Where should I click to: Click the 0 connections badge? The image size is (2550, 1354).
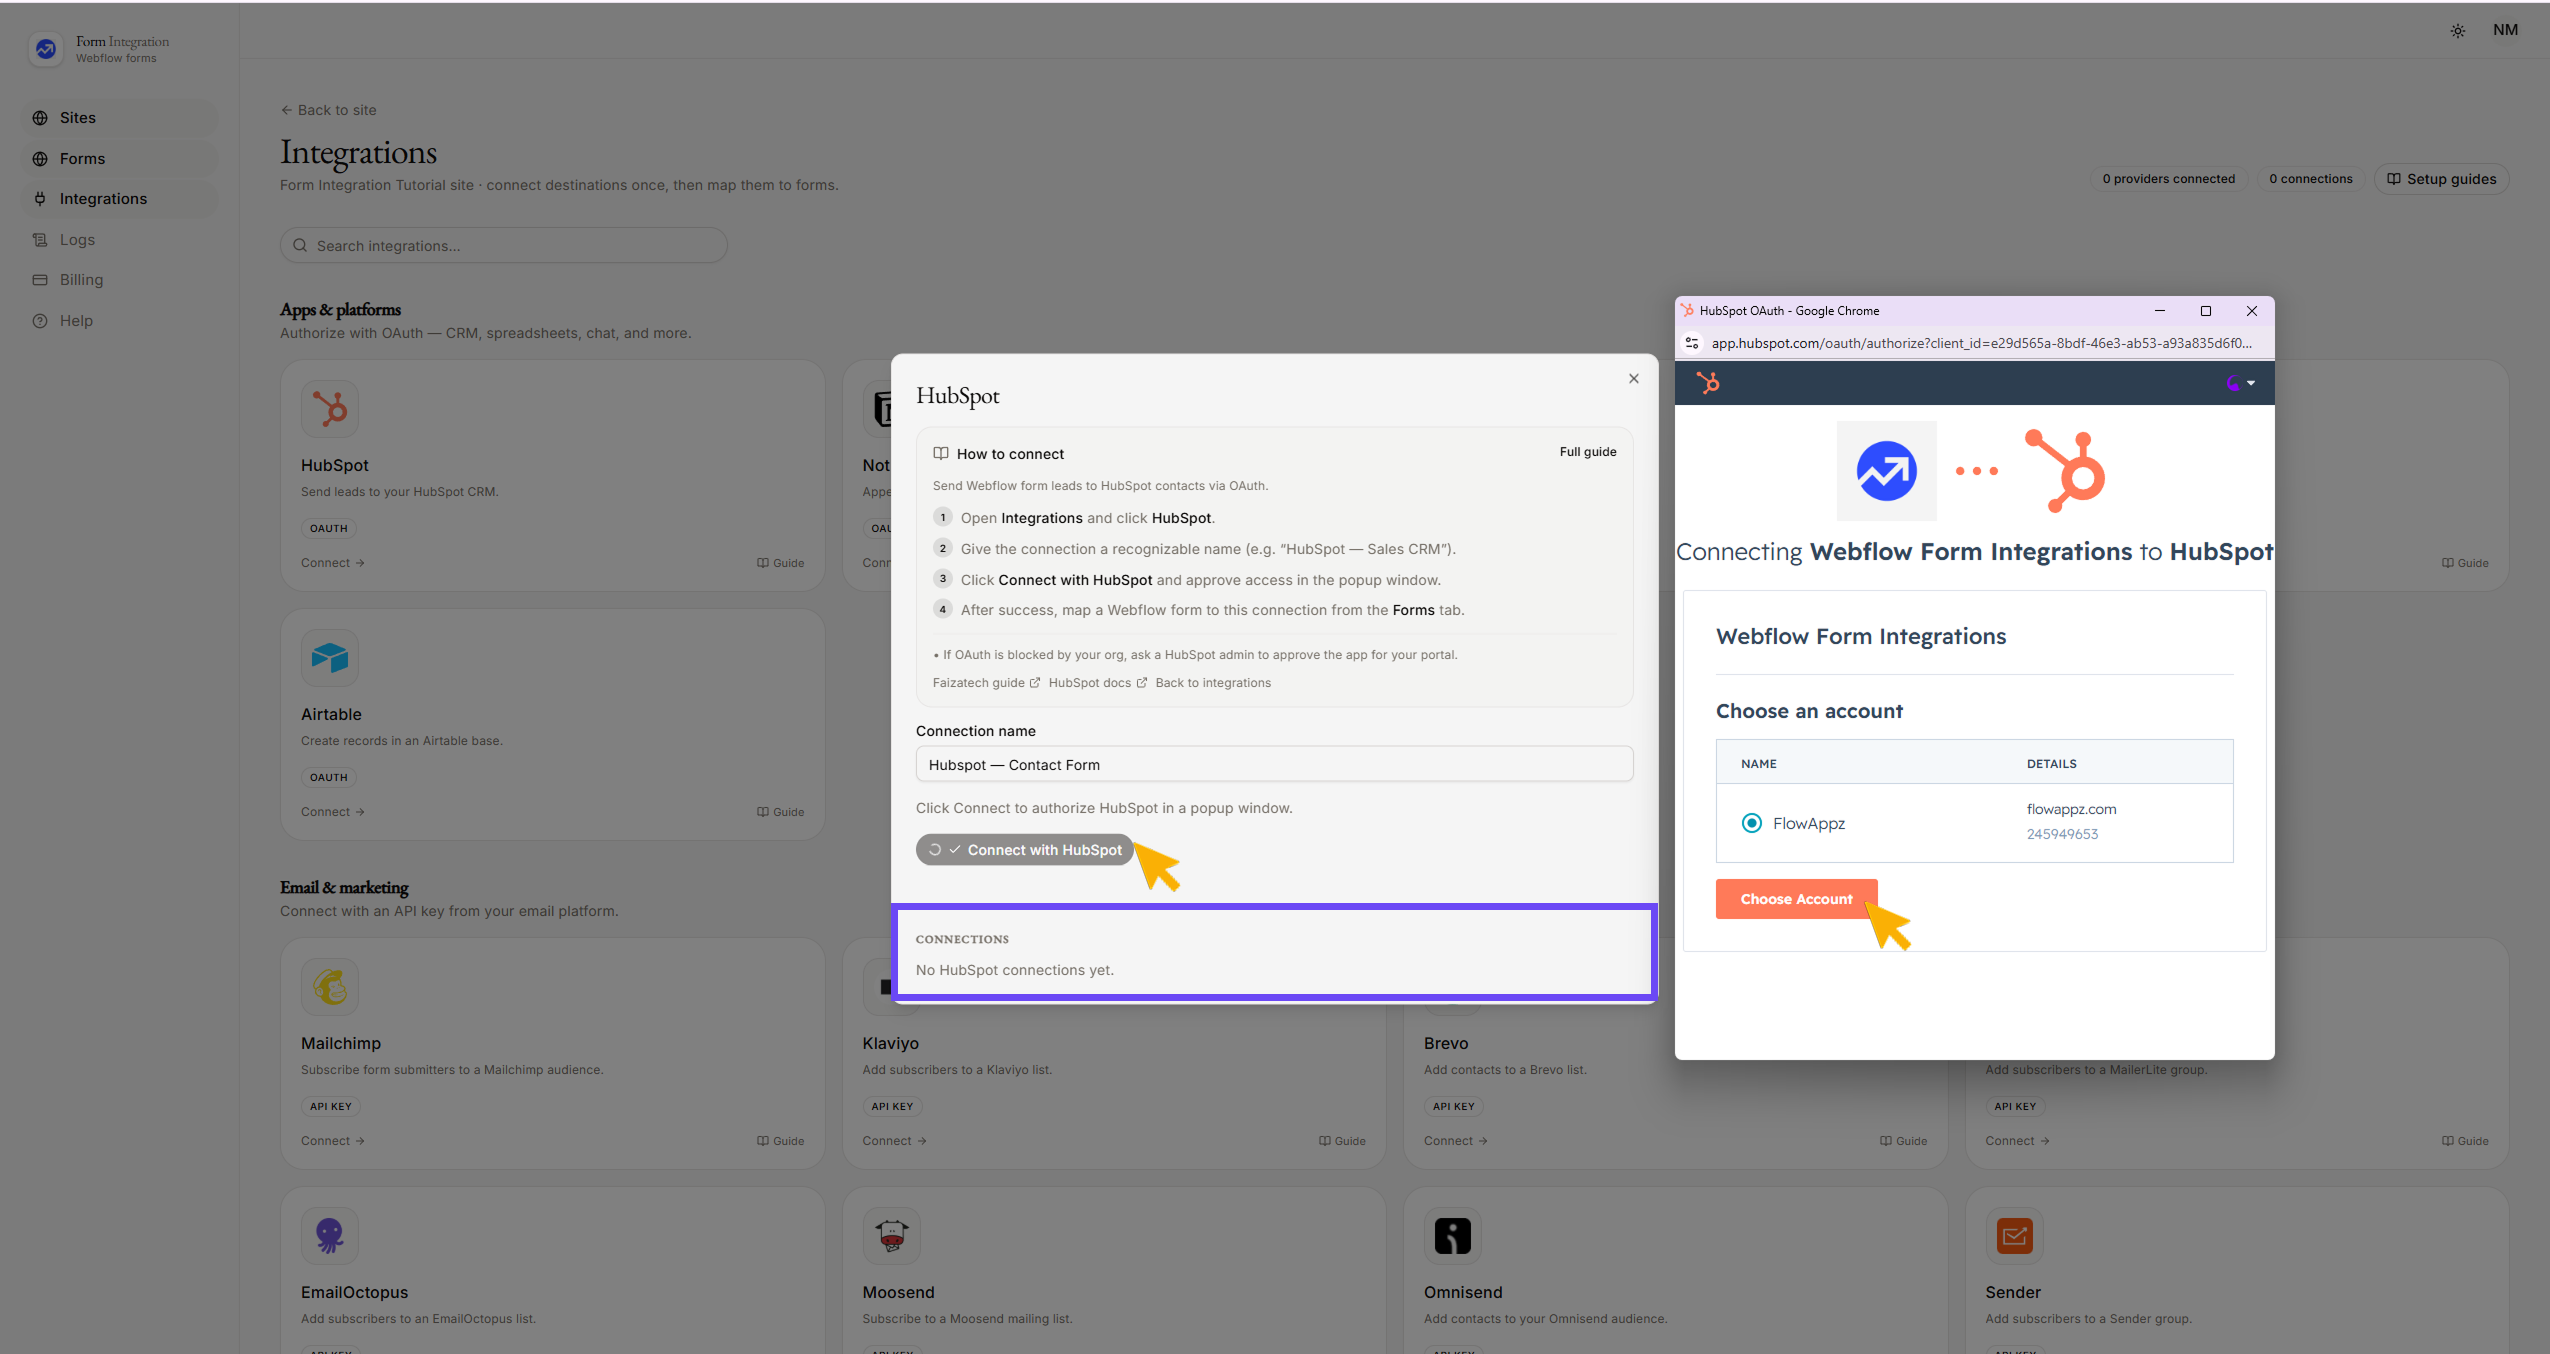pos(2310,179)
